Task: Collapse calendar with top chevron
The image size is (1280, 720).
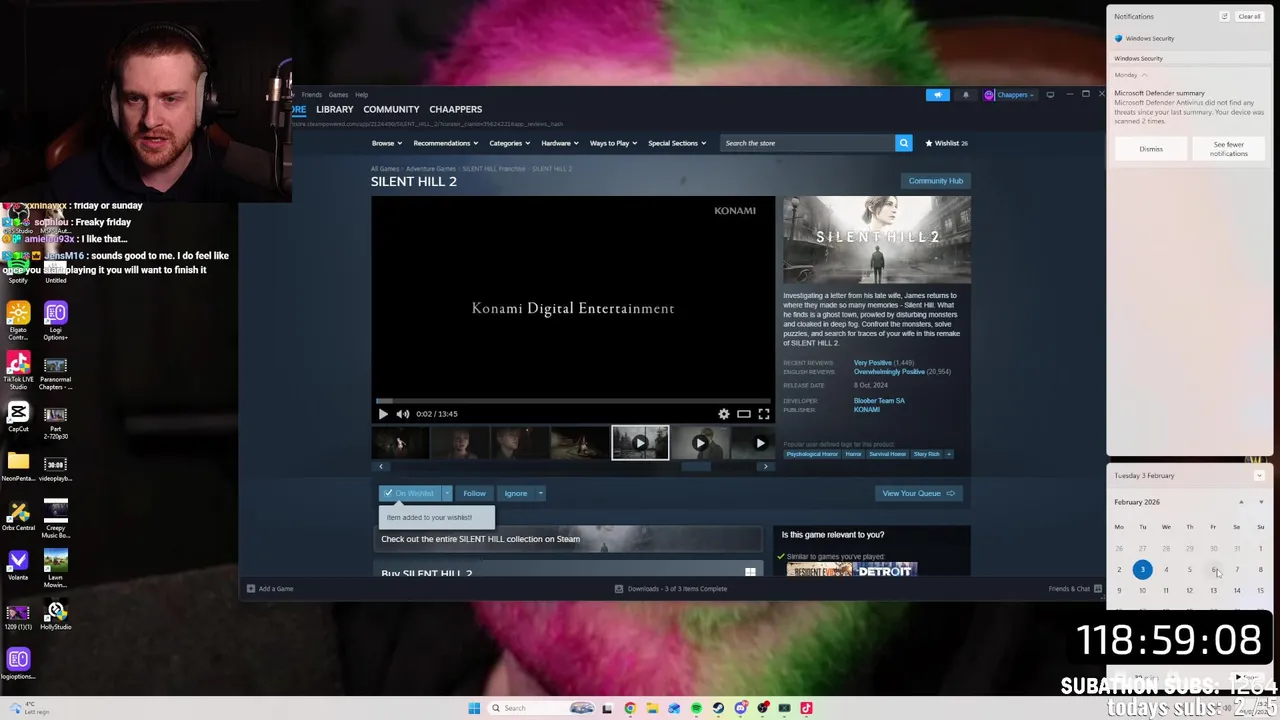Action: click(1259, 476)
